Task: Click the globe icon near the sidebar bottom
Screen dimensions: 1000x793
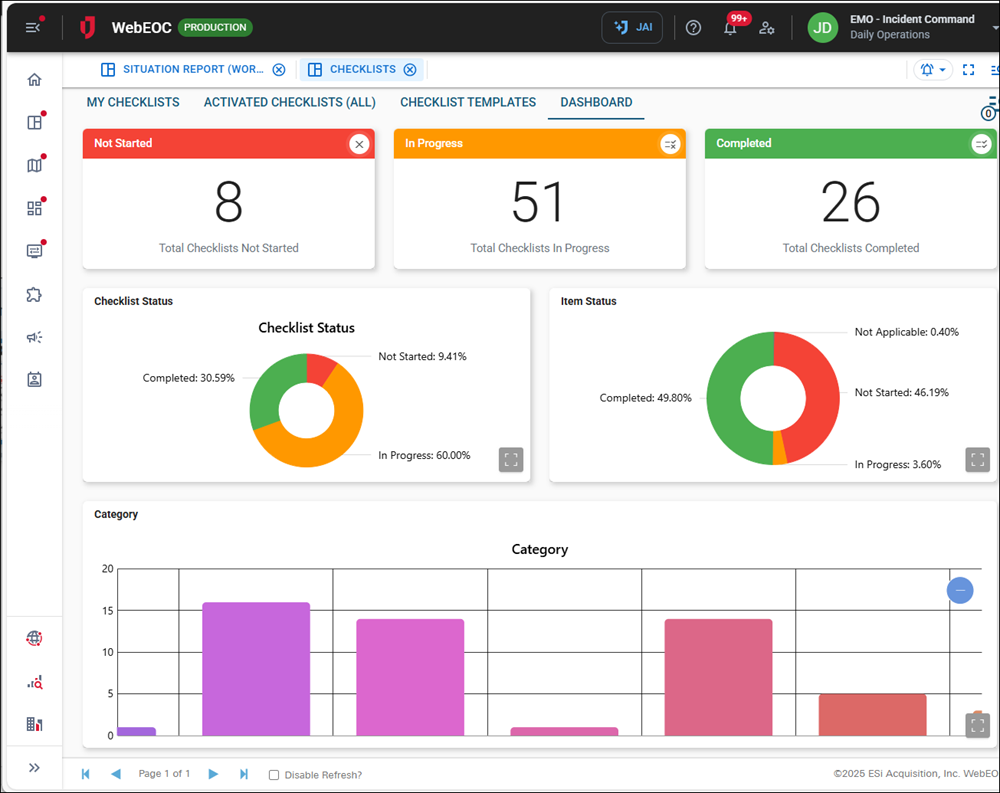Action: click(34, 638)
